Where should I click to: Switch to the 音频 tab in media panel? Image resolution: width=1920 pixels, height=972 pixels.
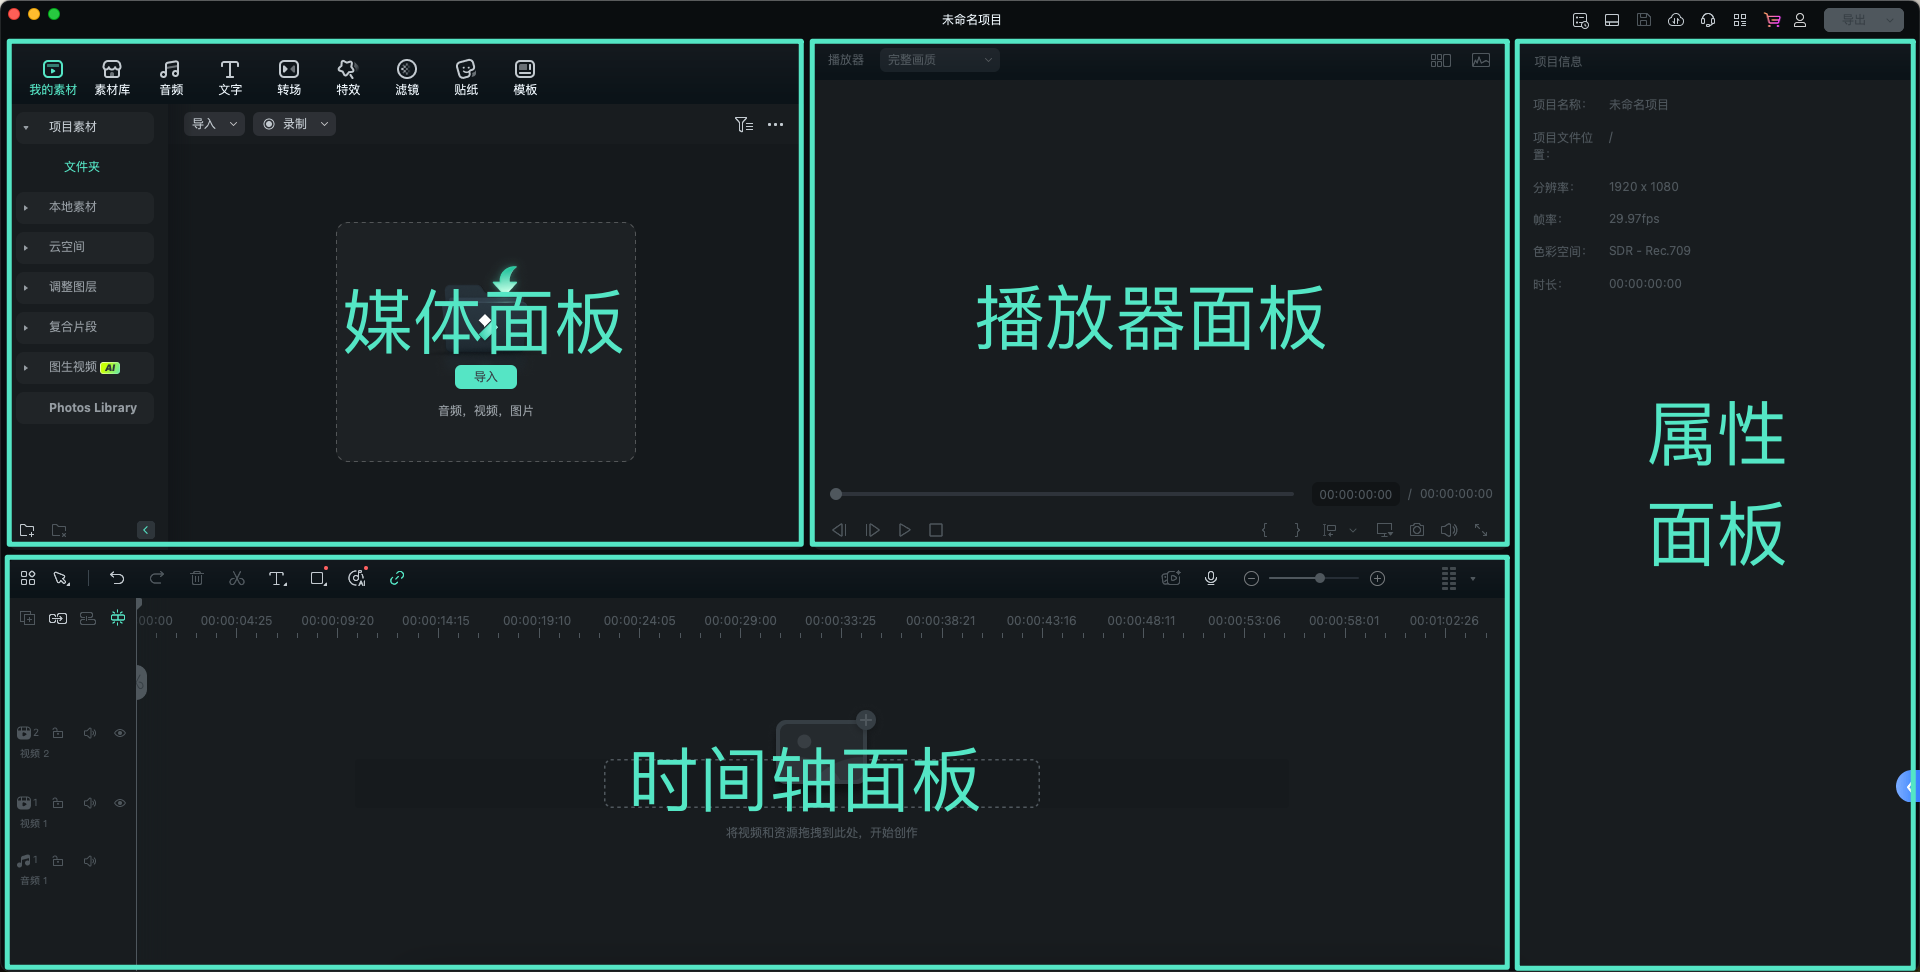[170, 75]
